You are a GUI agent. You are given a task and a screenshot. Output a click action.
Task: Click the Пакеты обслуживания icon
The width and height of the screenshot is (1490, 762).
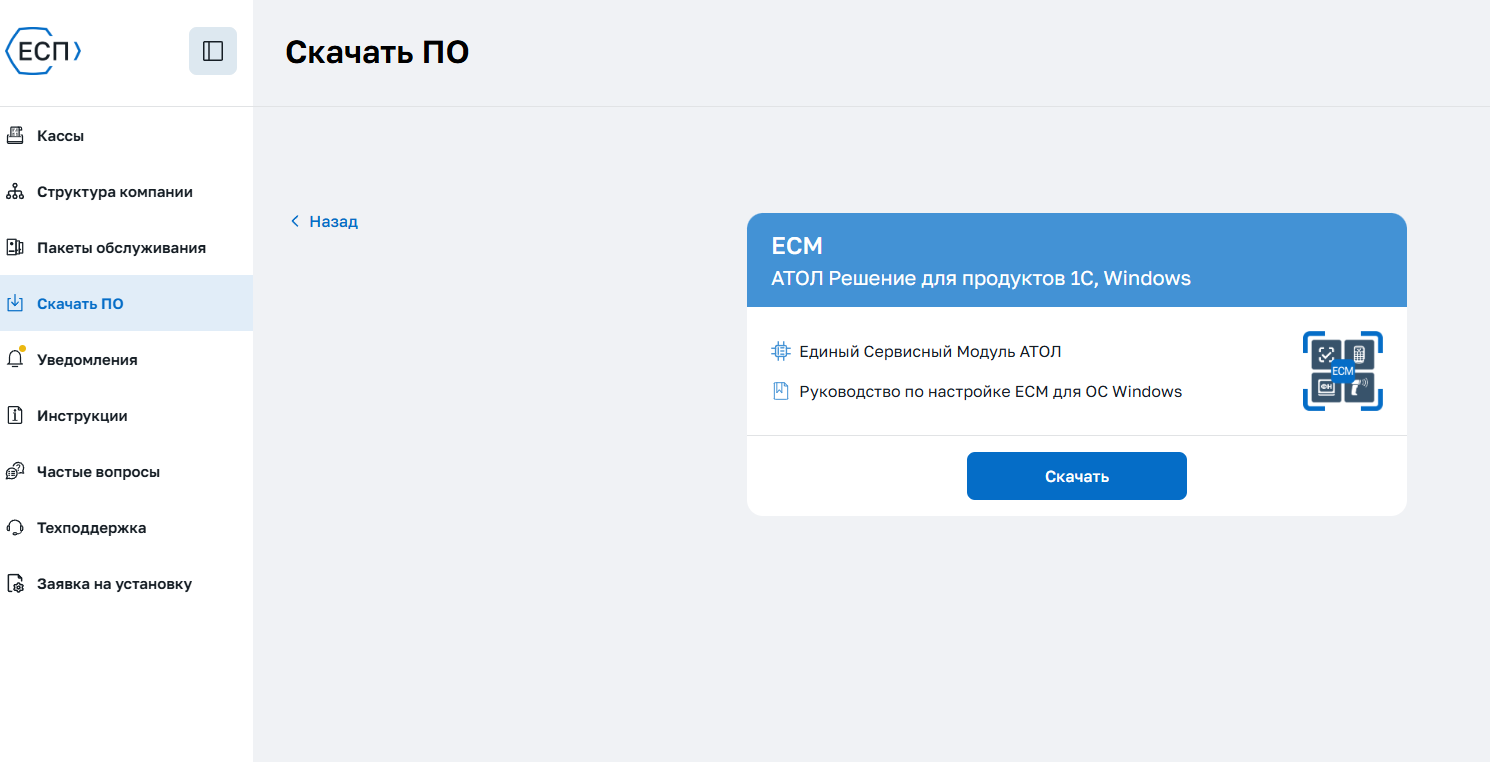coord(15,247)
